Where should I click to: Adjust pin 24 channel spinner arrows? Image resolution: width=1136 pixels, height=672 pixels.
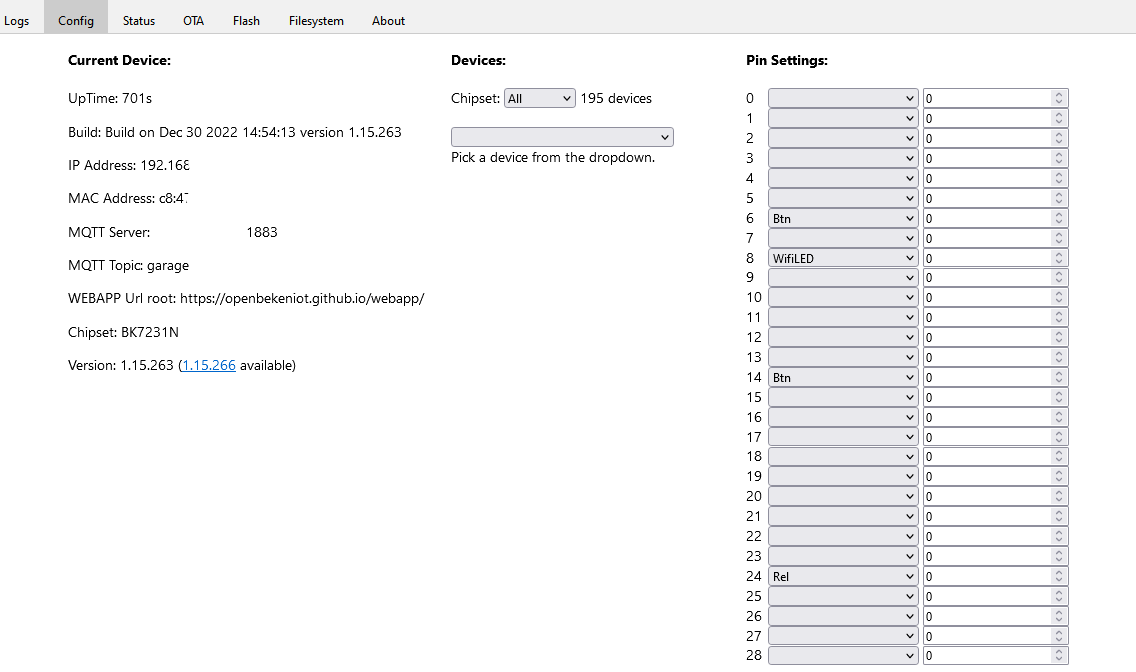click(1060, 576)
